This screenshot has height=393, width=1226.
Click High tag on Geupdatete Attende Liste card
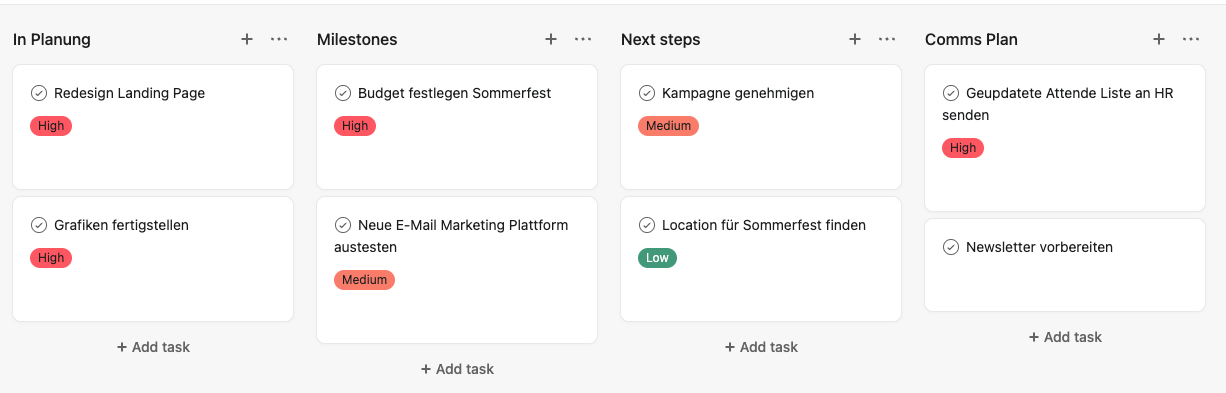(x=963, y=148)
